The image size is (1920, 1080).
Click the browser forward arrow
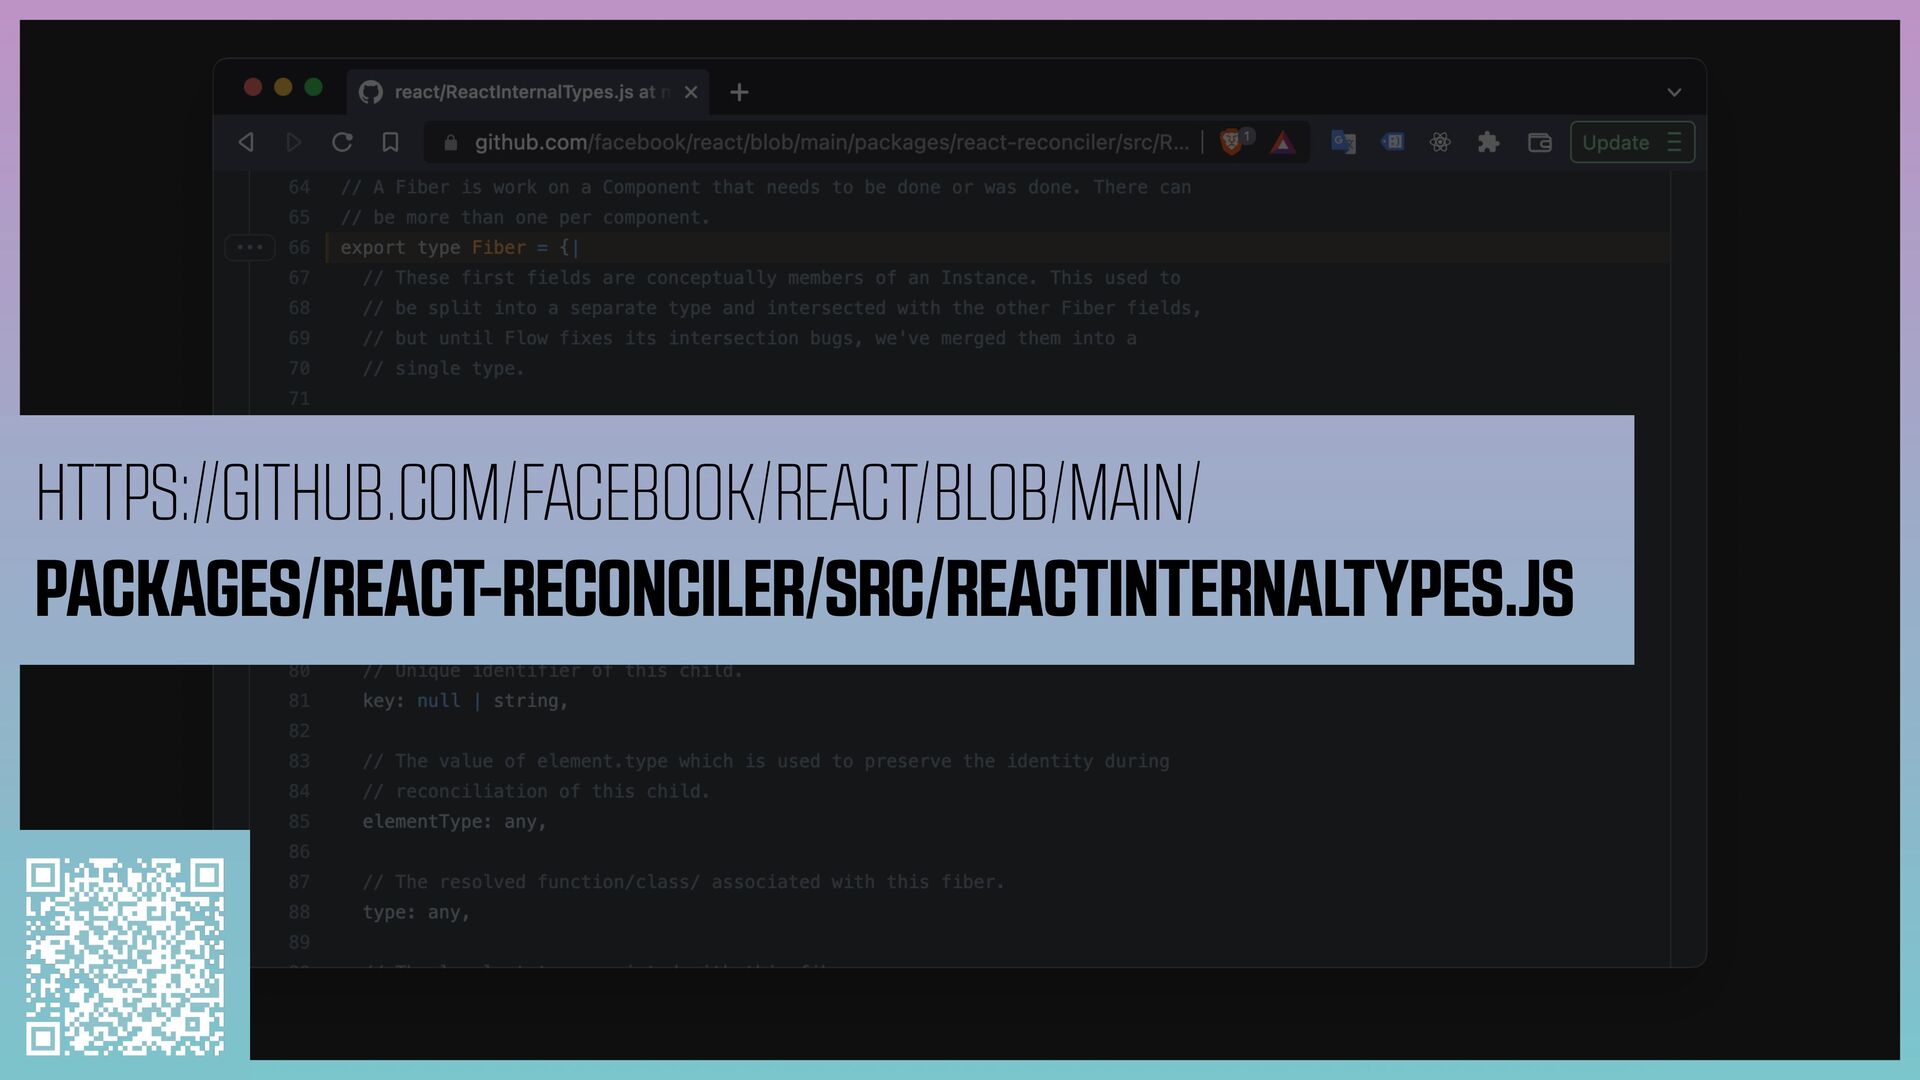pyautogui.click(x=294, y=142)
